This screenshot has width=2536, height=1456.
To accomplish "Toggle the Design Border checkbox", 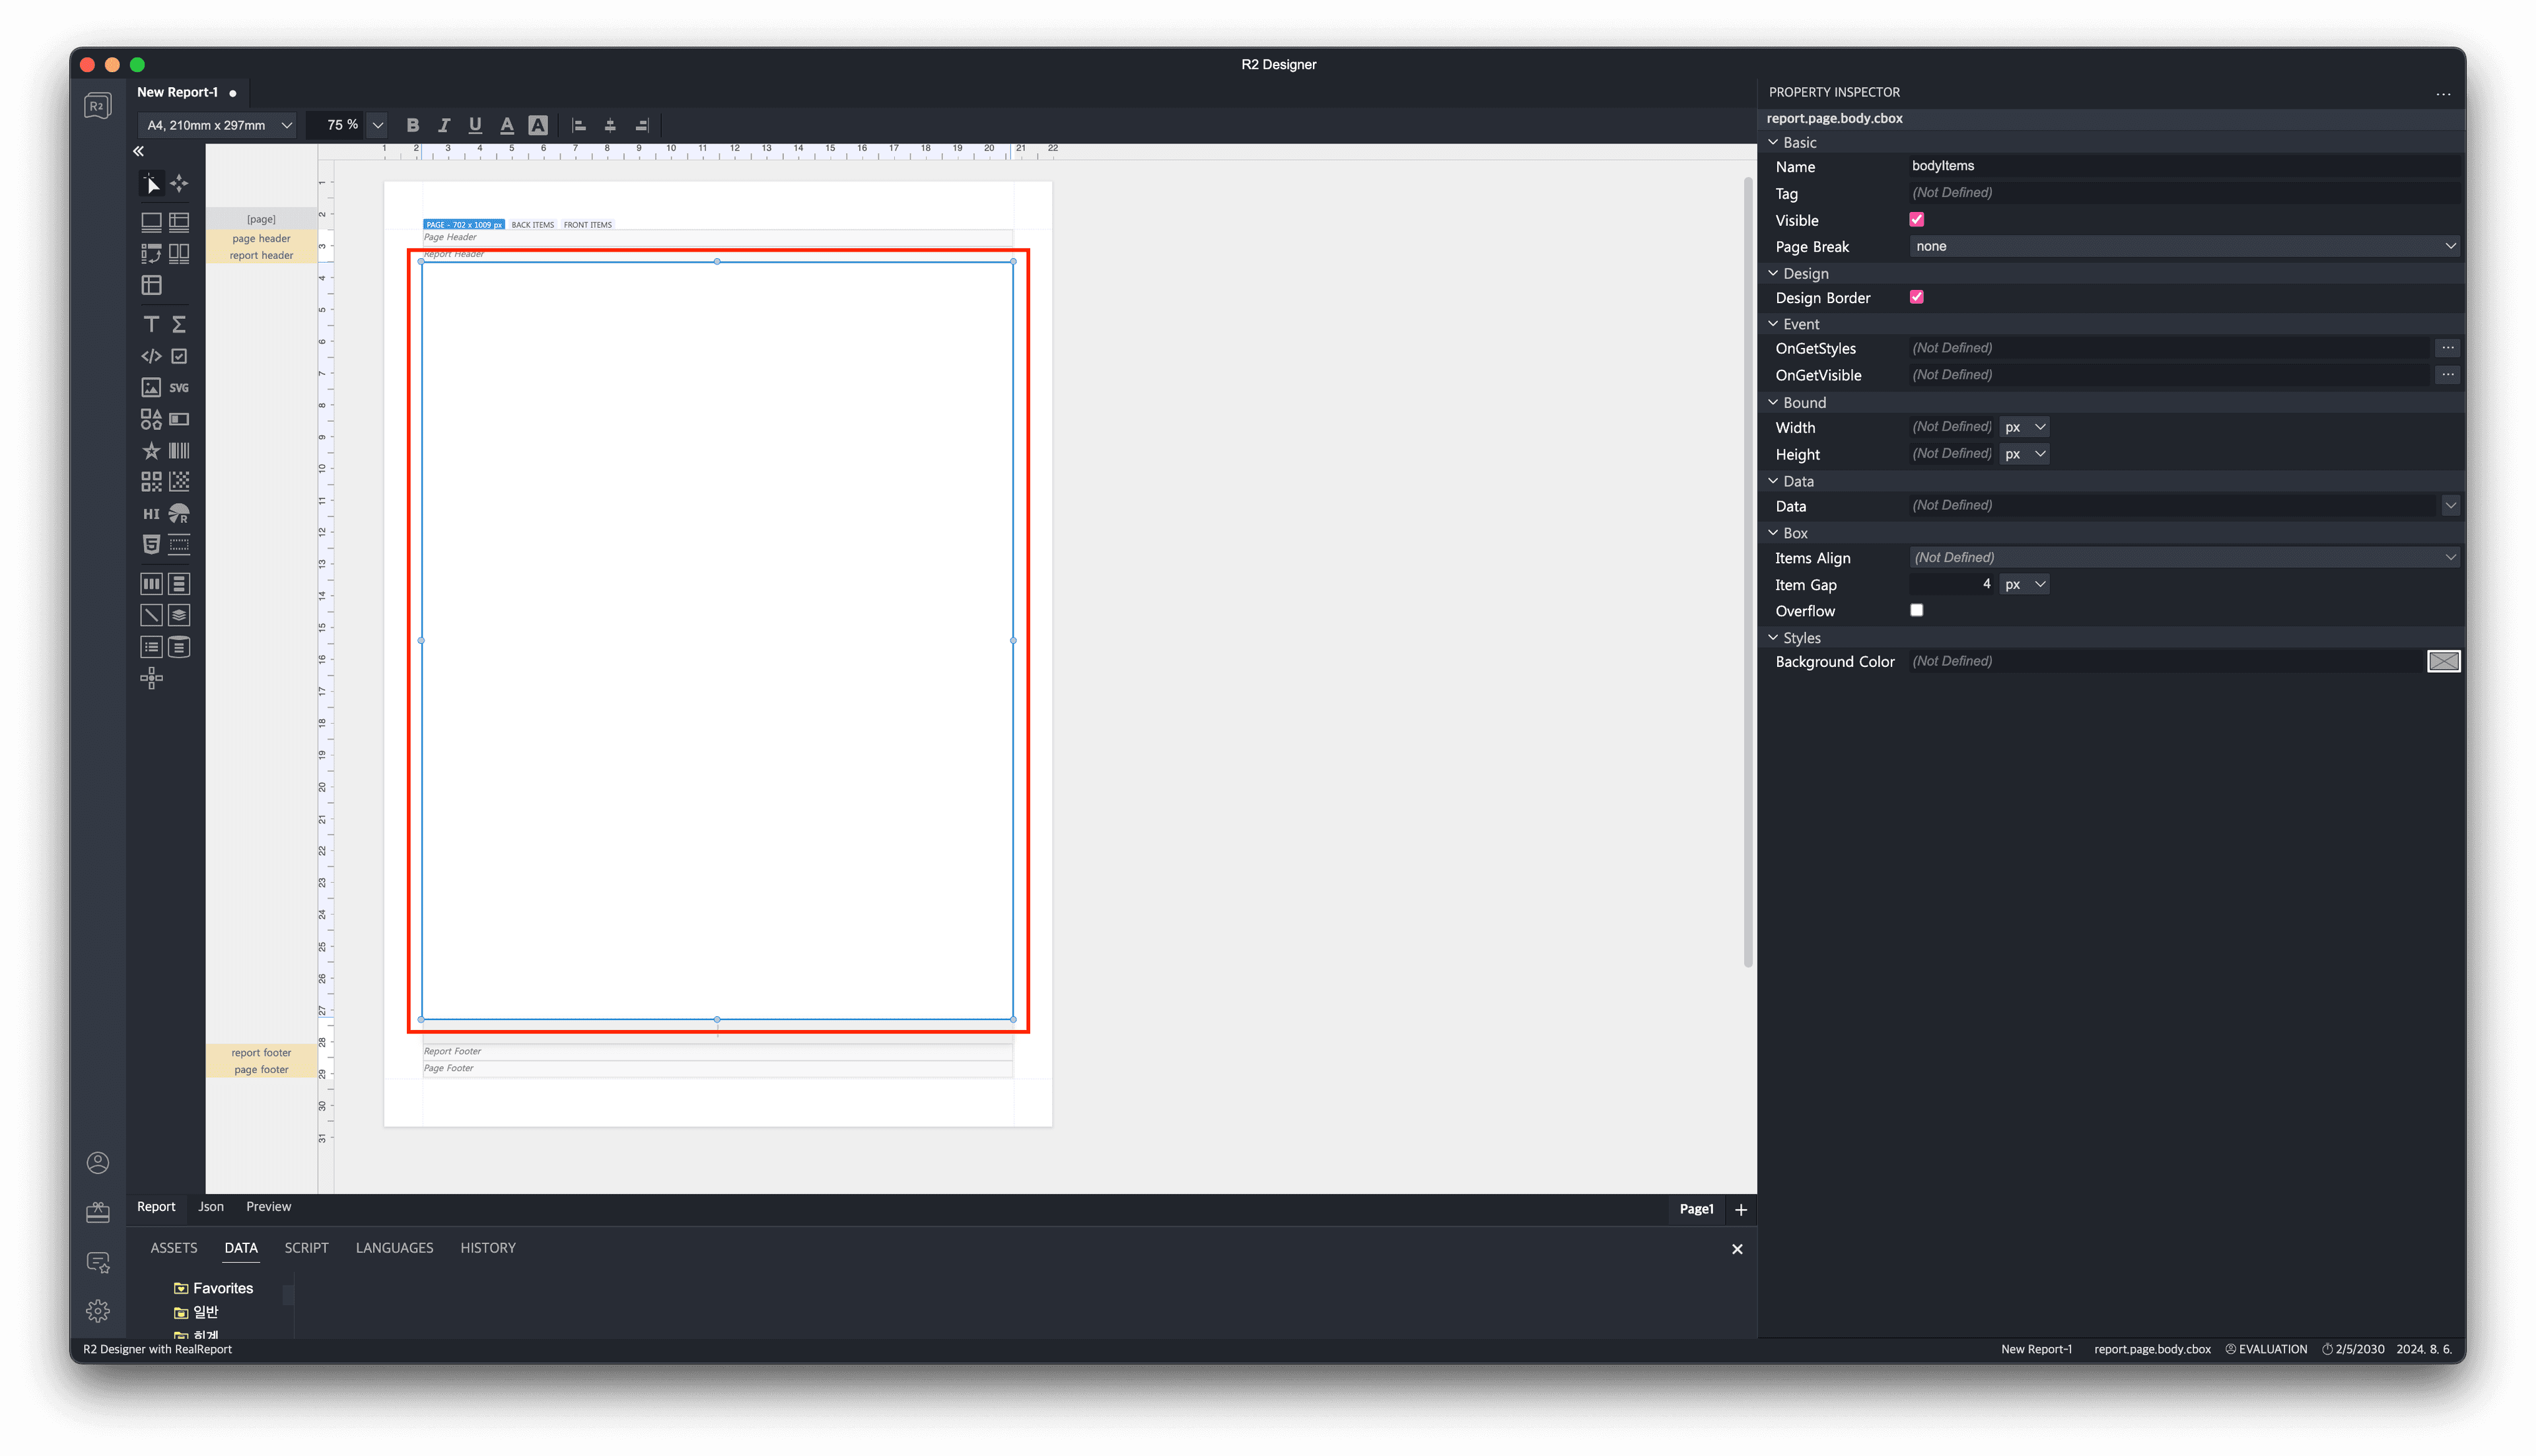I will point(1916,297).
